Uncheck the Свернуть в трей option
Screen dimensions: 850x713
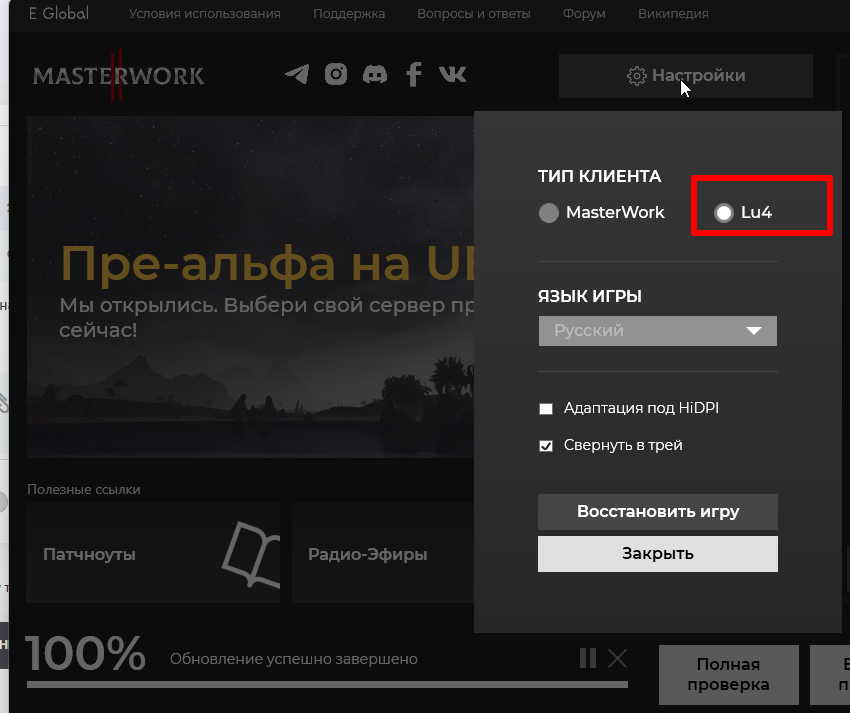[x=546, y=446]
